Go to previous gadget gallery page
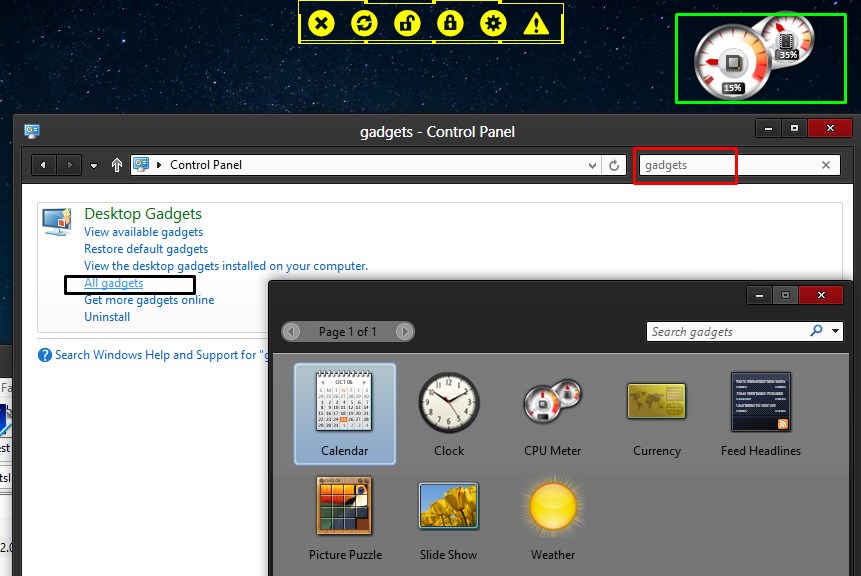Image resolution: width=861 pixels, height=576 pixels. coord(292,332)
